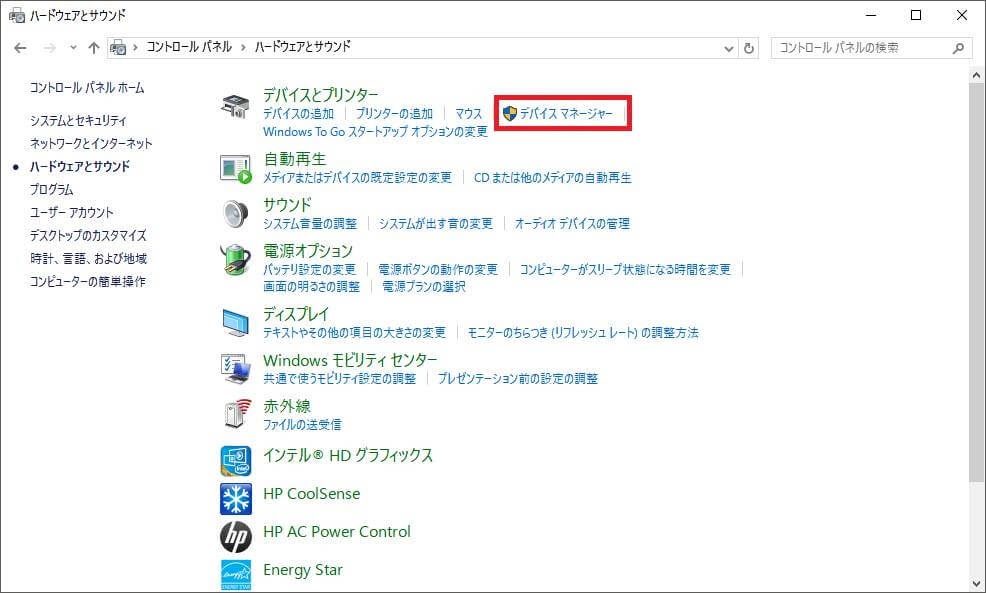The width and height of the screenshot is (986, 593).
Task: Open the インテル HD グラフィックス icon
Action: 236,460
